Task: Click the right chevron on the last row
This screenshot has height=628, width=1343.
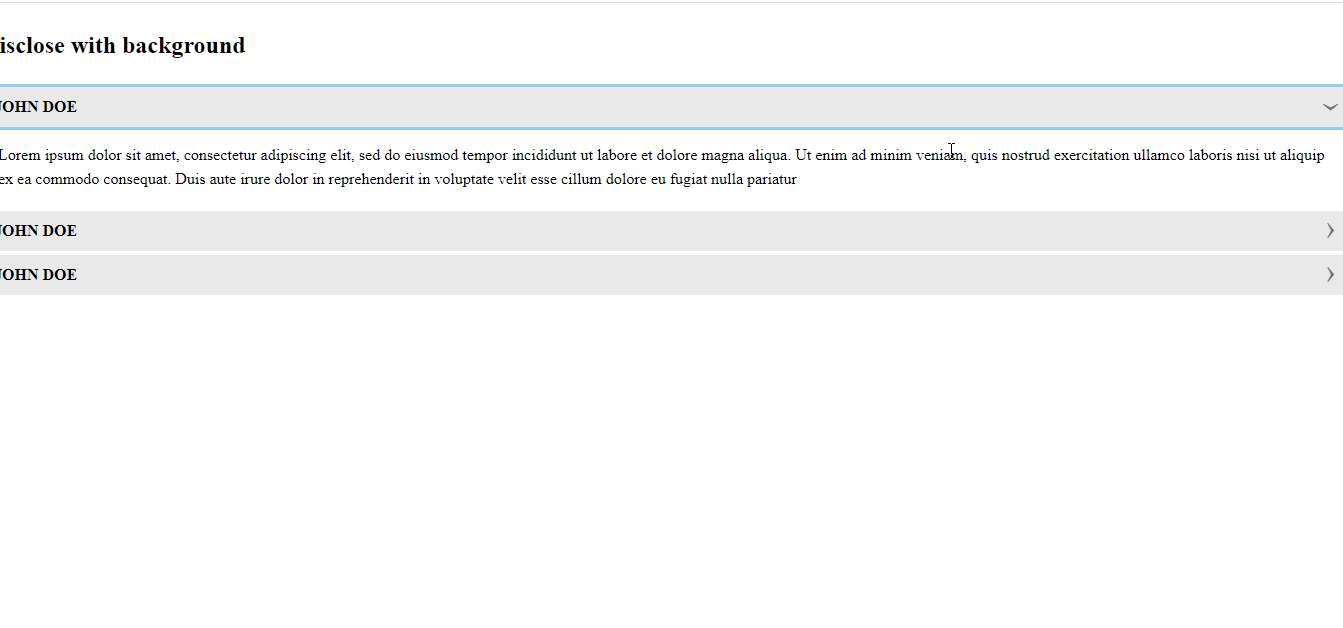Action: [x=1330, y=275]
